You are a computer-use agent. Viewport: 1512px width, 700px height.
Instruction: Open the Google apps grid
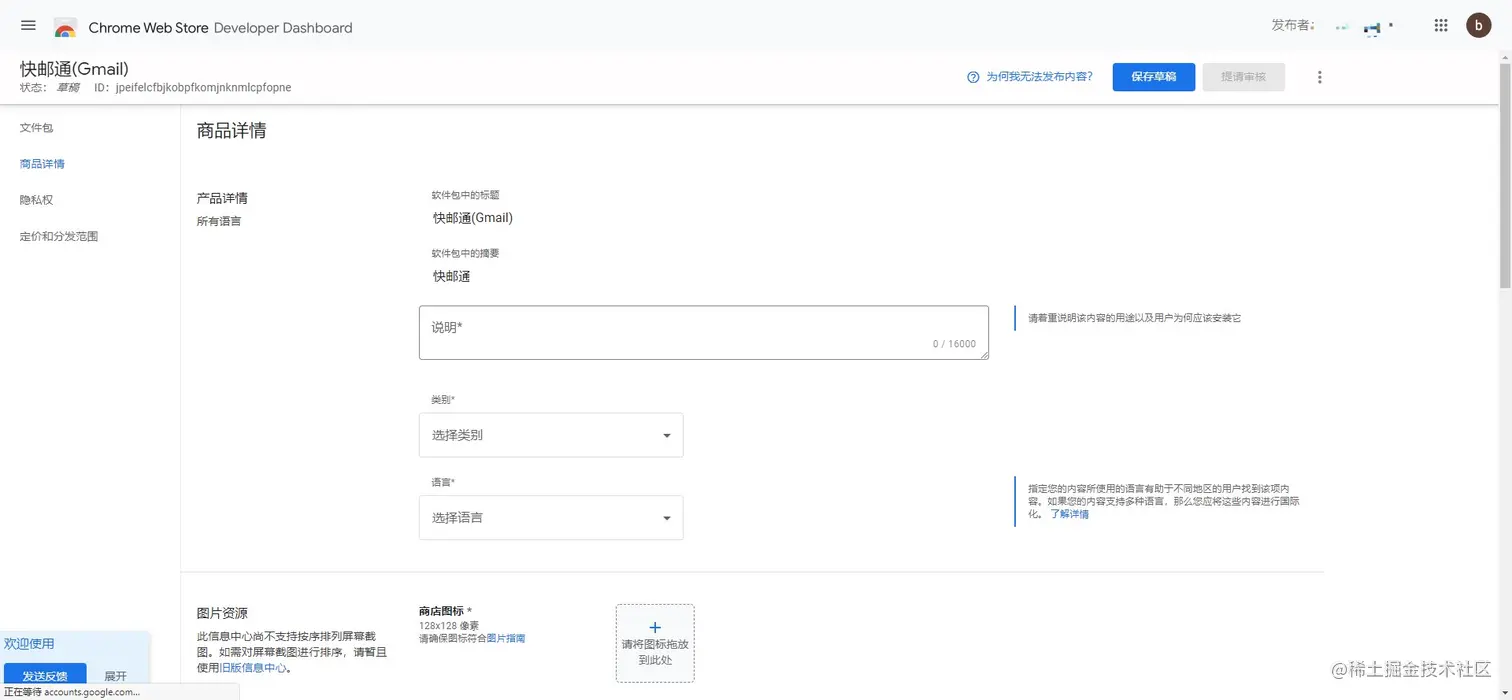pos(1441,26)
